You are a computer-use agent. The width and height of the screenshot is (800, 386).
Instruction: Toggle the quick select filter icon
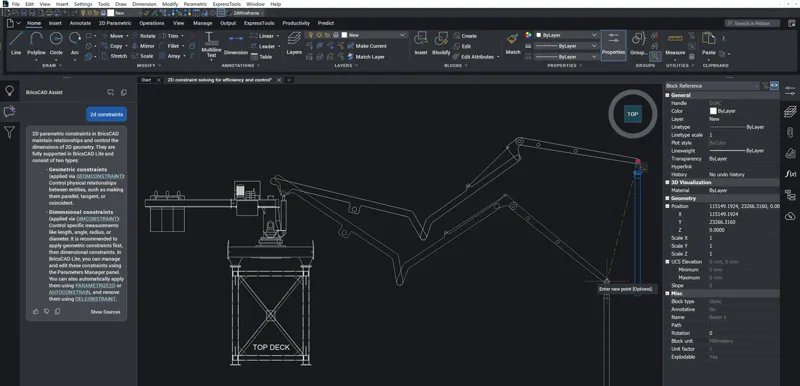[765, 86]
